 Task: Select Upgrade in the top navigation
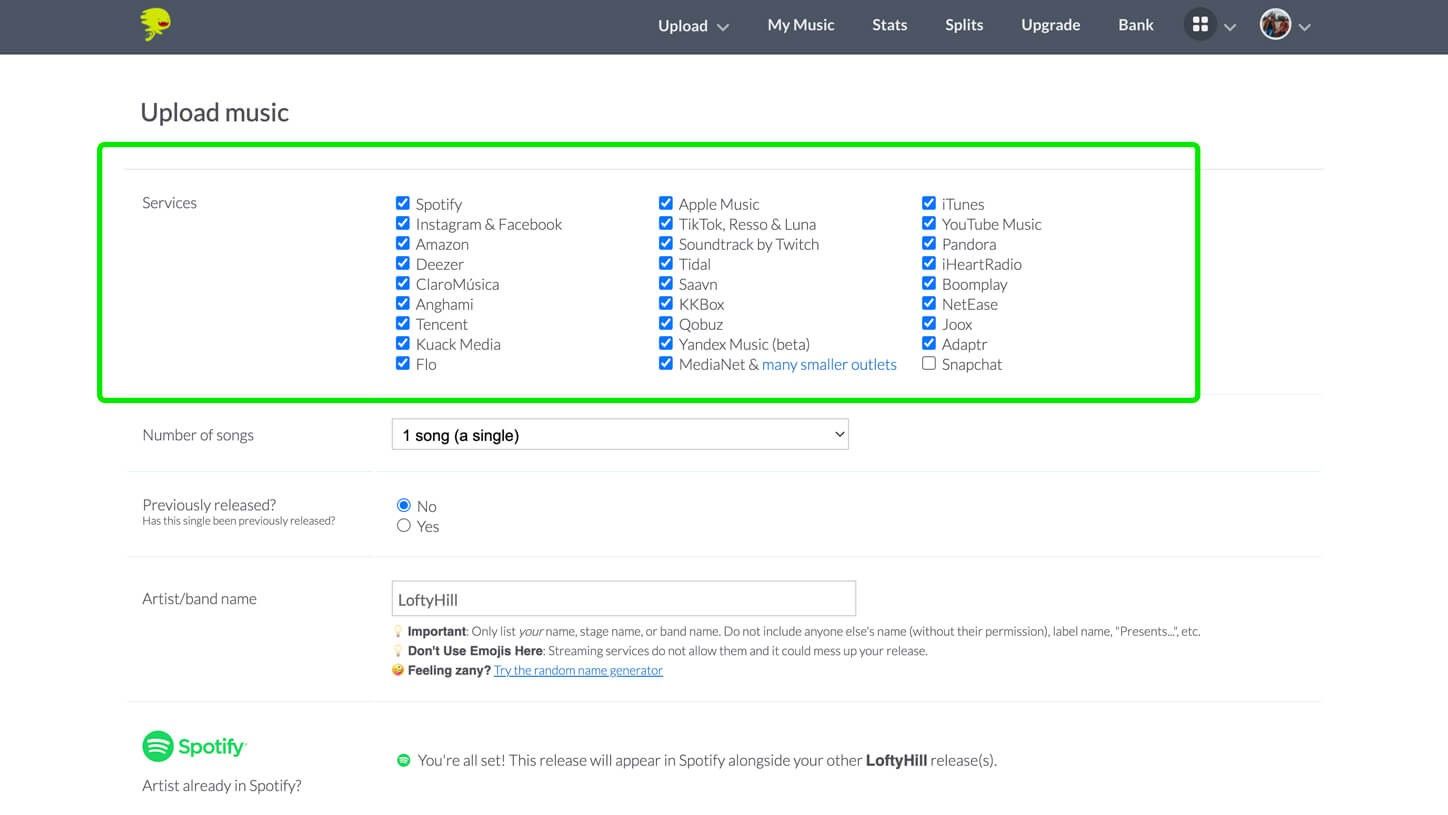(x=1050, y=25)
